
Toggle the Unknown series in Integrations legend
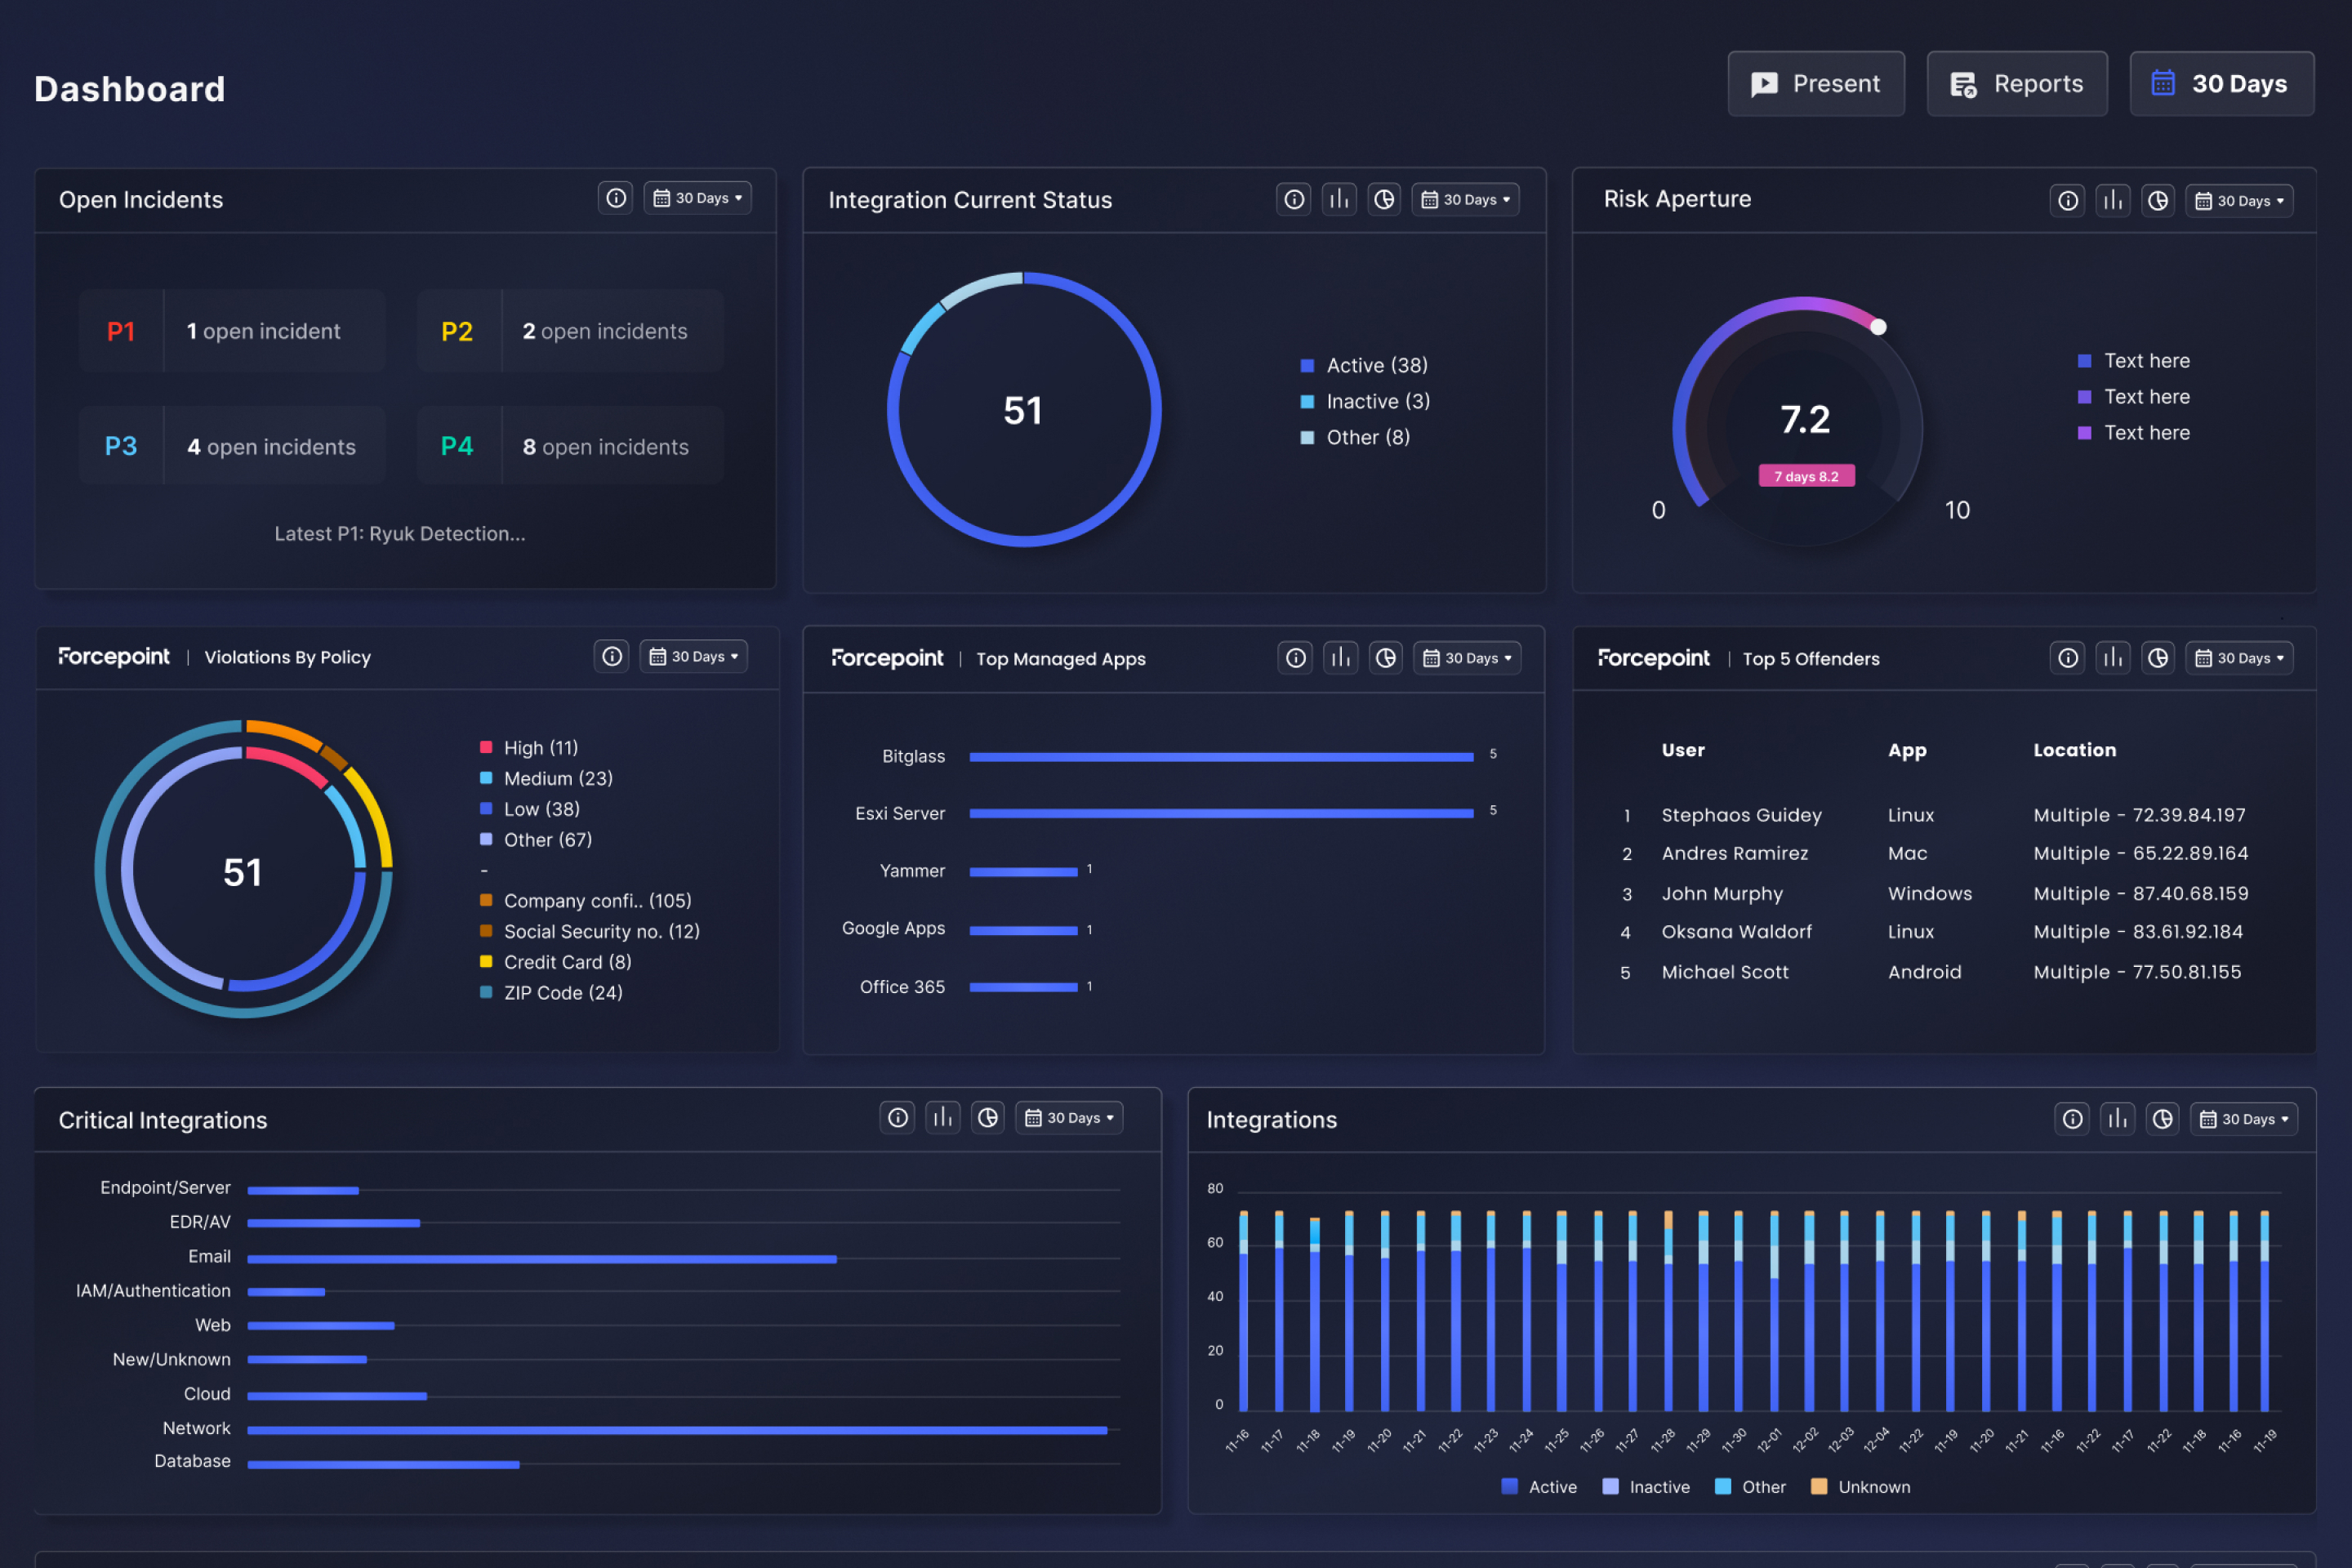(1860, 1487)
